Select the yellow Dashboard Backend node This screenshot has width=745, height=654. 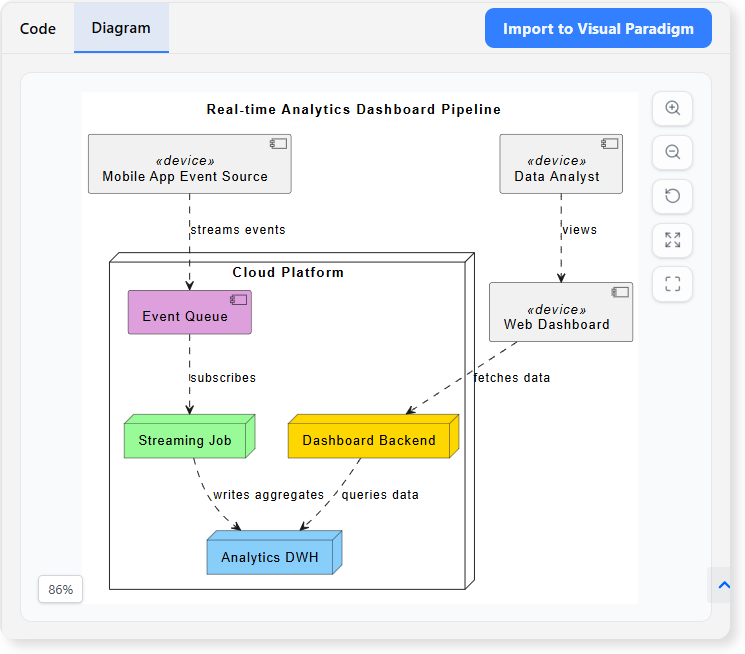point(369,440)
